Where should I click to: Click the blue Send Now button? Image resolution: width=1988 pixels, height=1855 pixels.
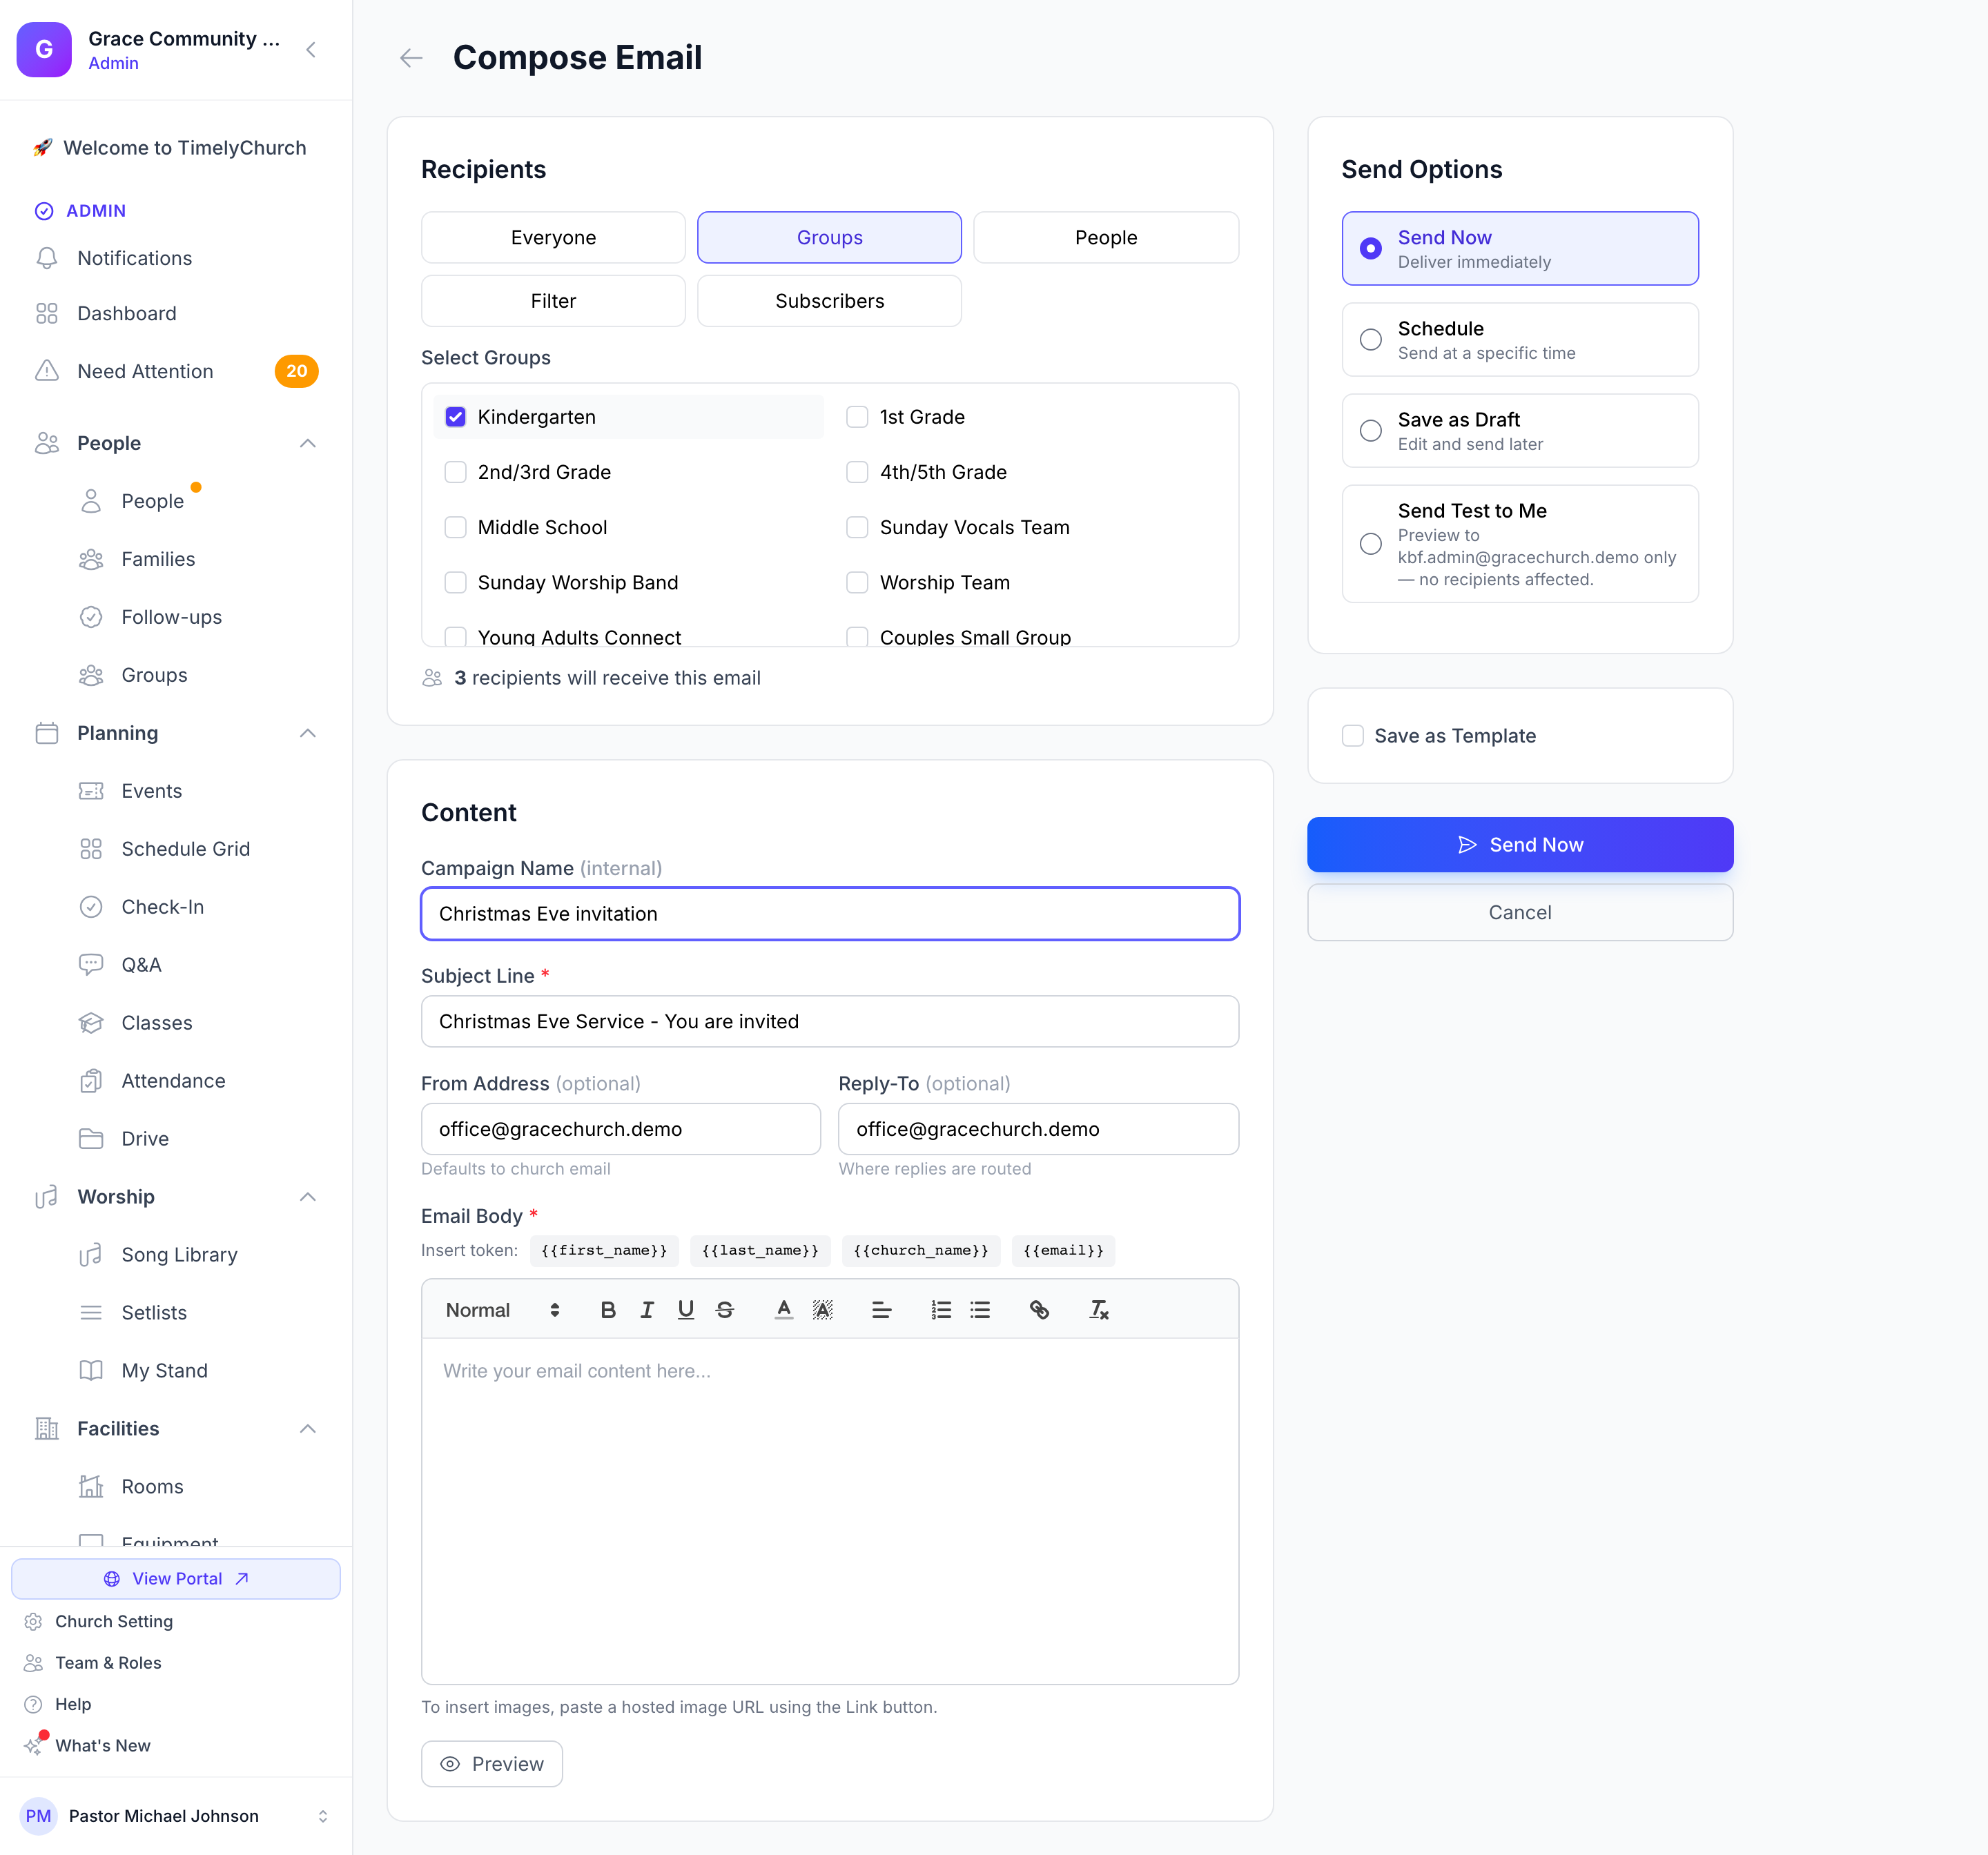[x=1520, y=845]
